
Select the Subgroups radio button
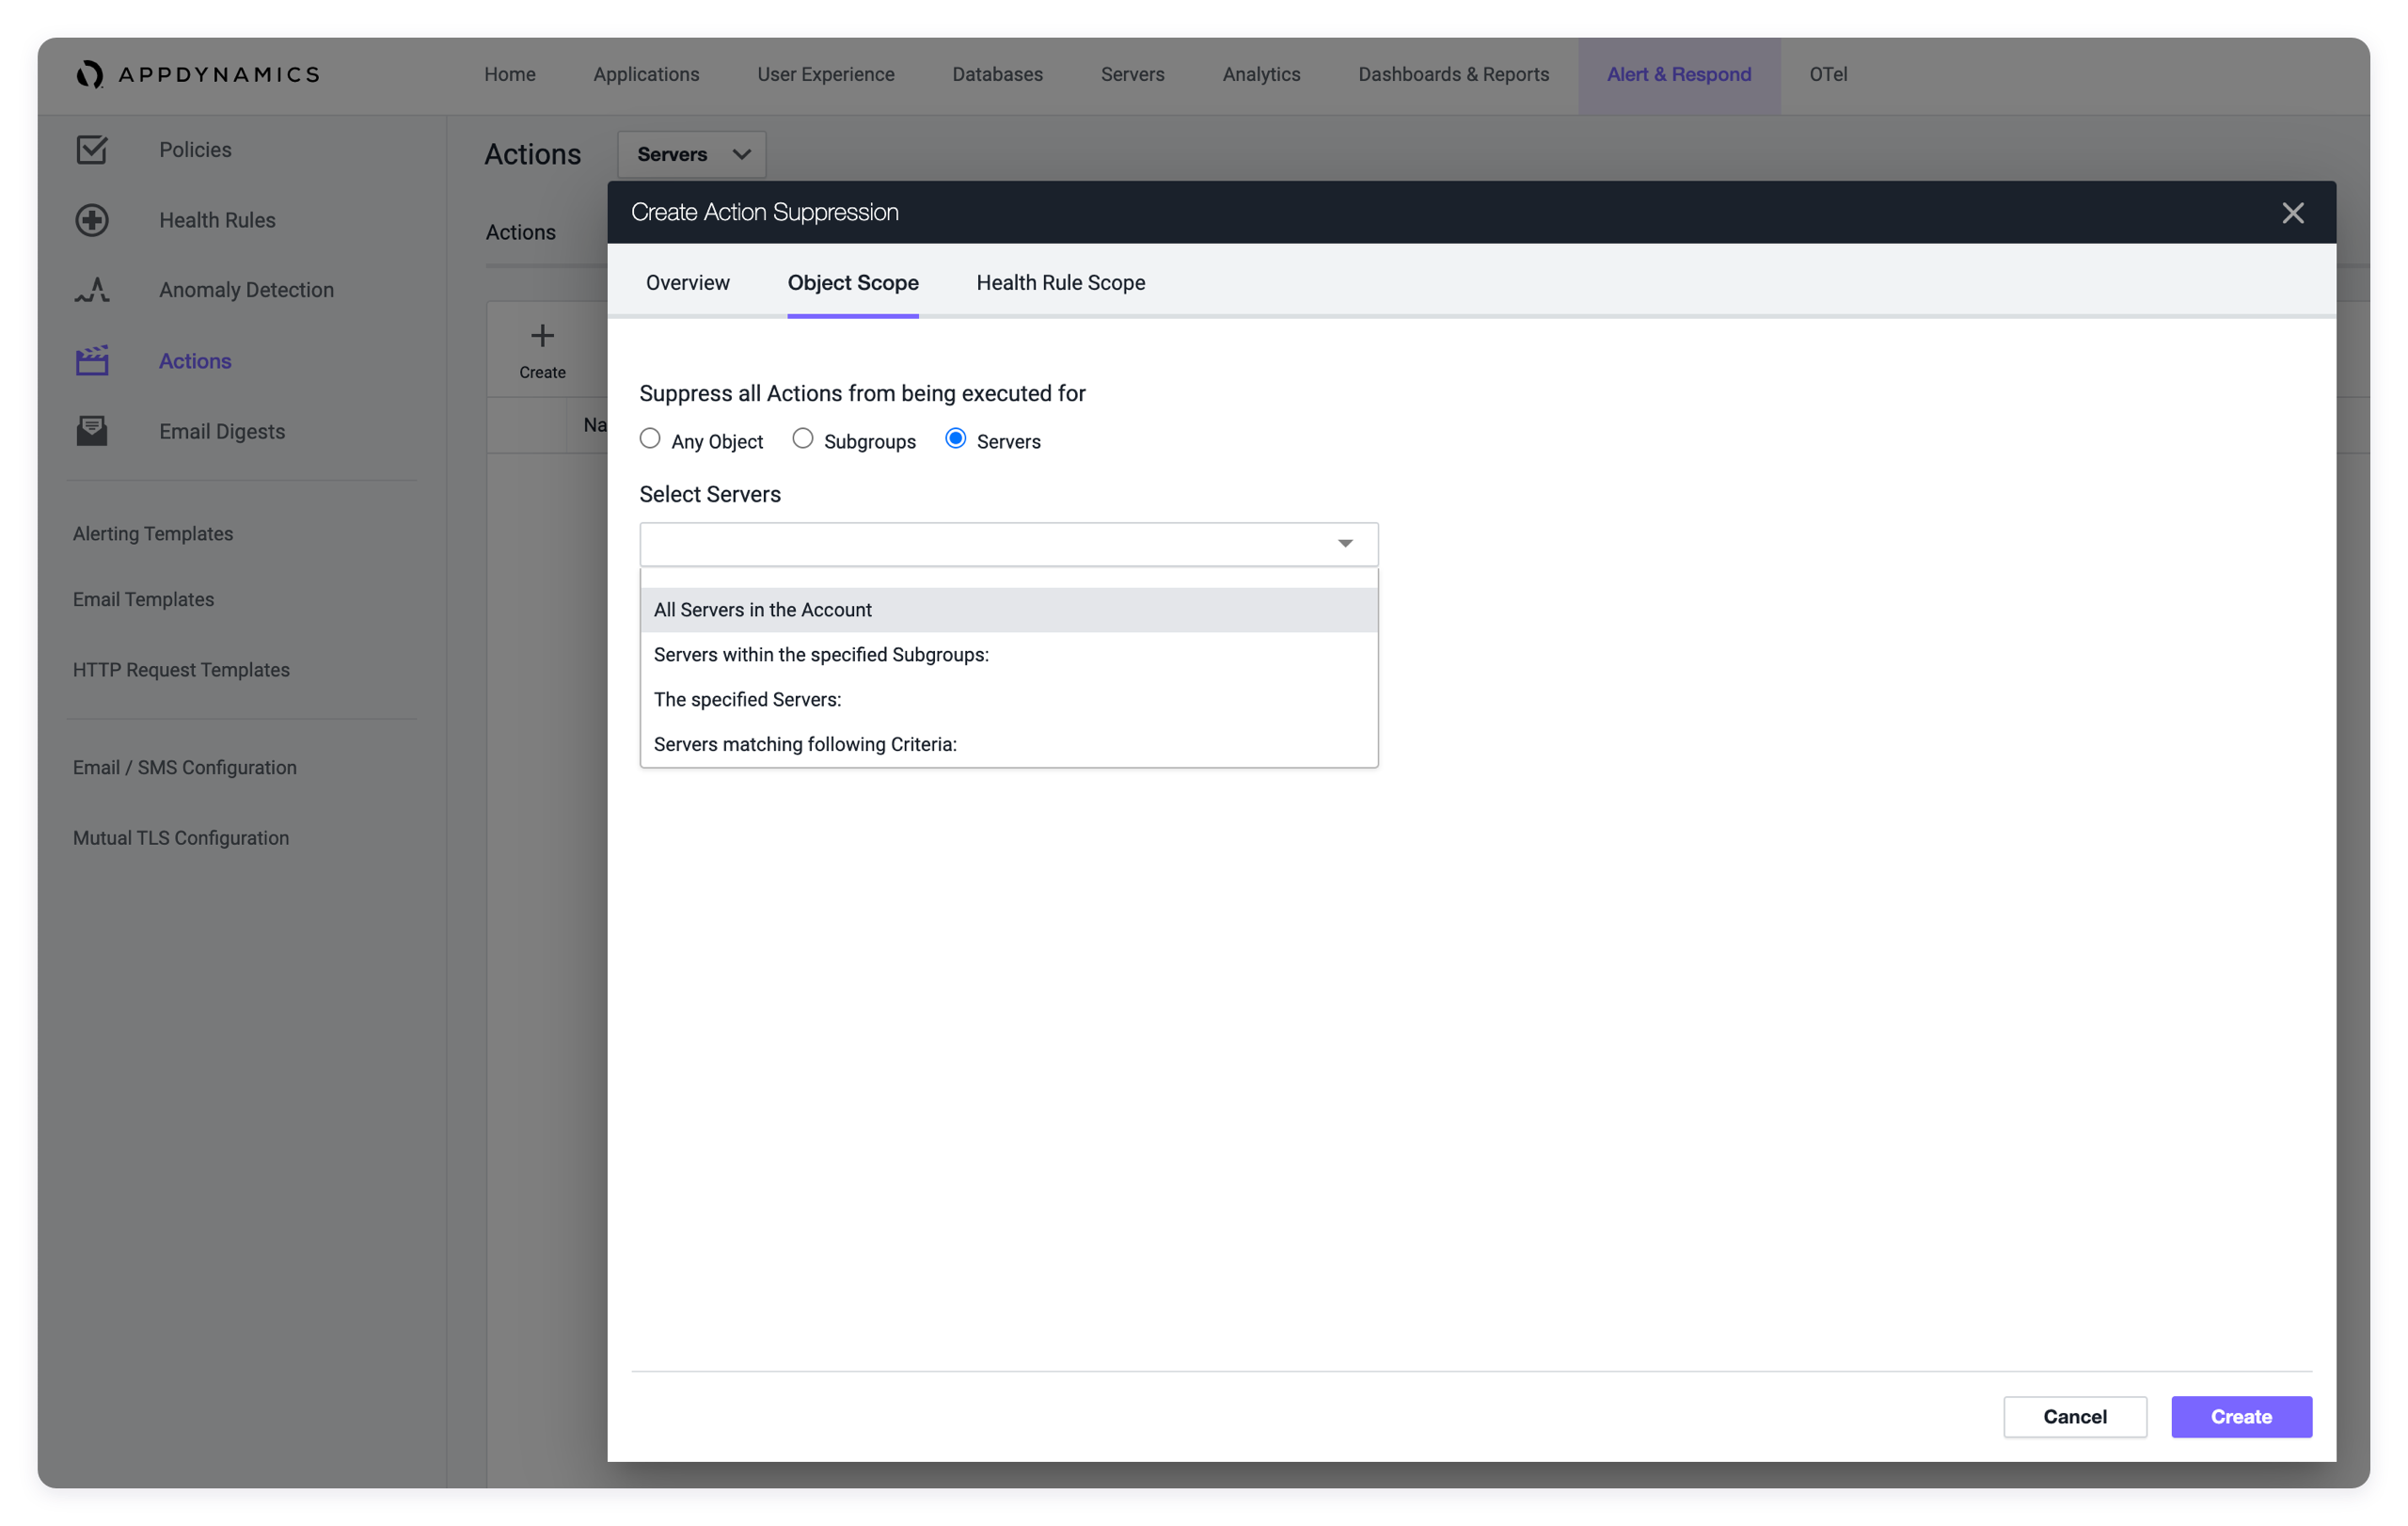[x=804, y=437]
